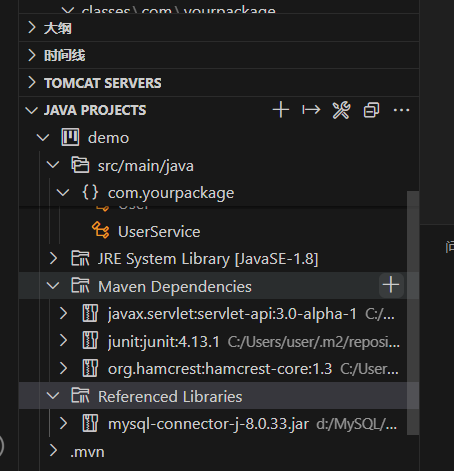Click the collapse all icon

click(x=371, y=110)
